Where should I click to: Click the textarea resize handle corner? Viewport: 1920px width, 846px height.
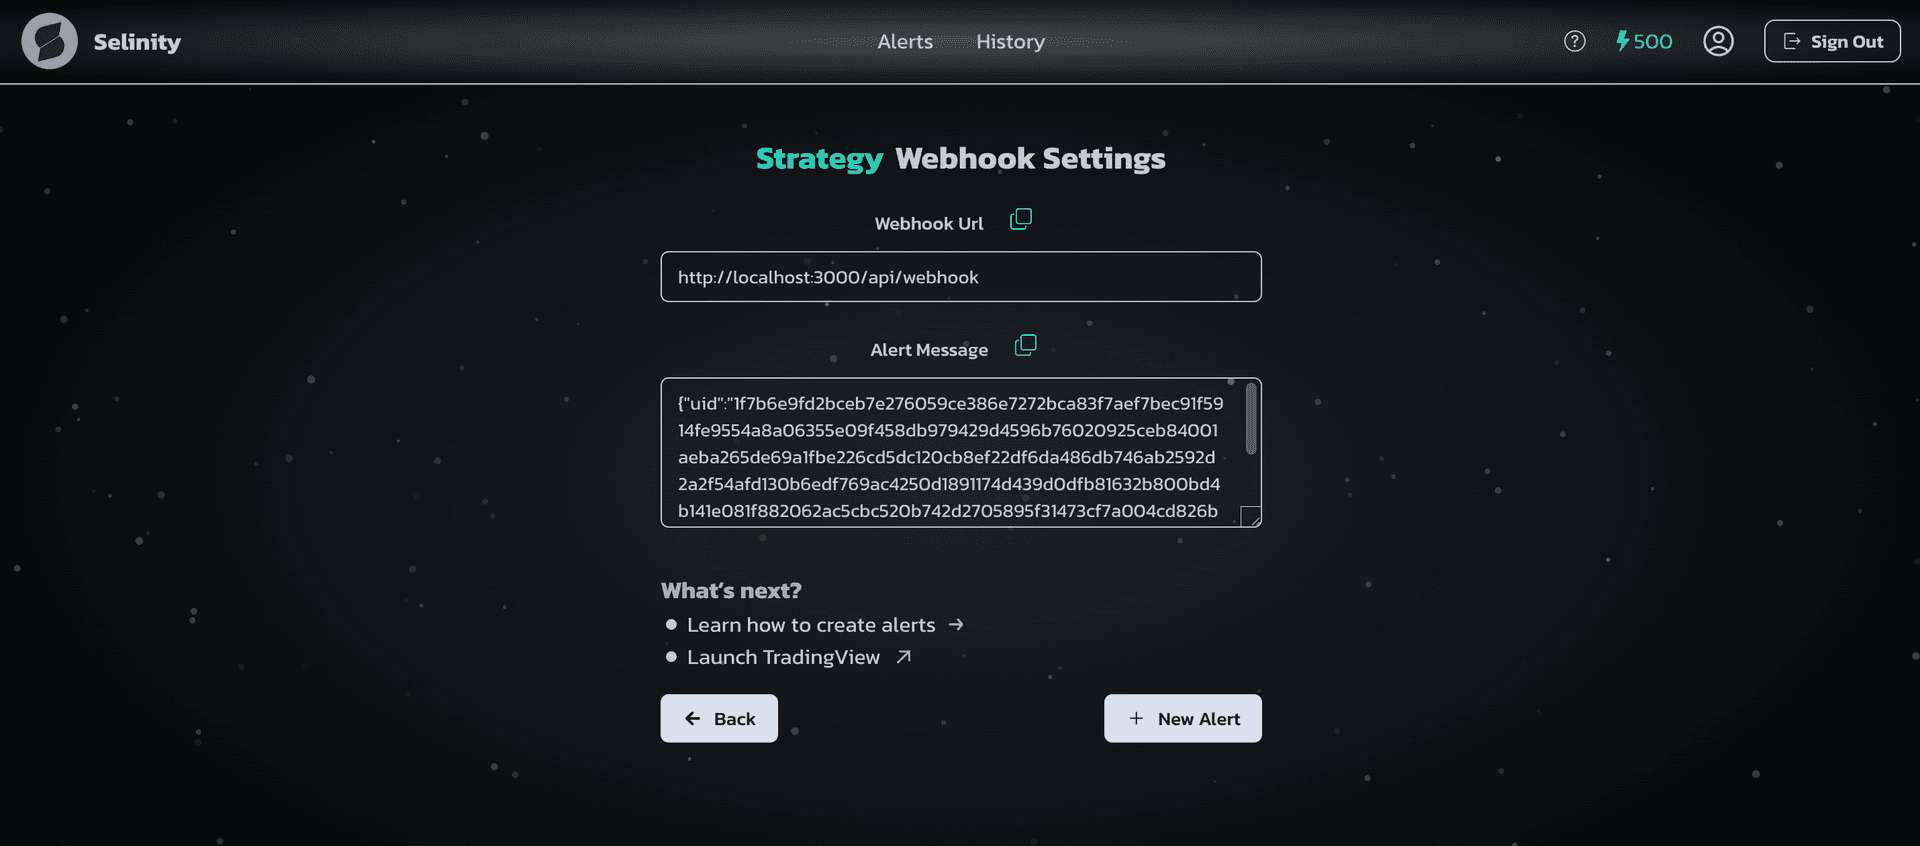point(1251,517)
